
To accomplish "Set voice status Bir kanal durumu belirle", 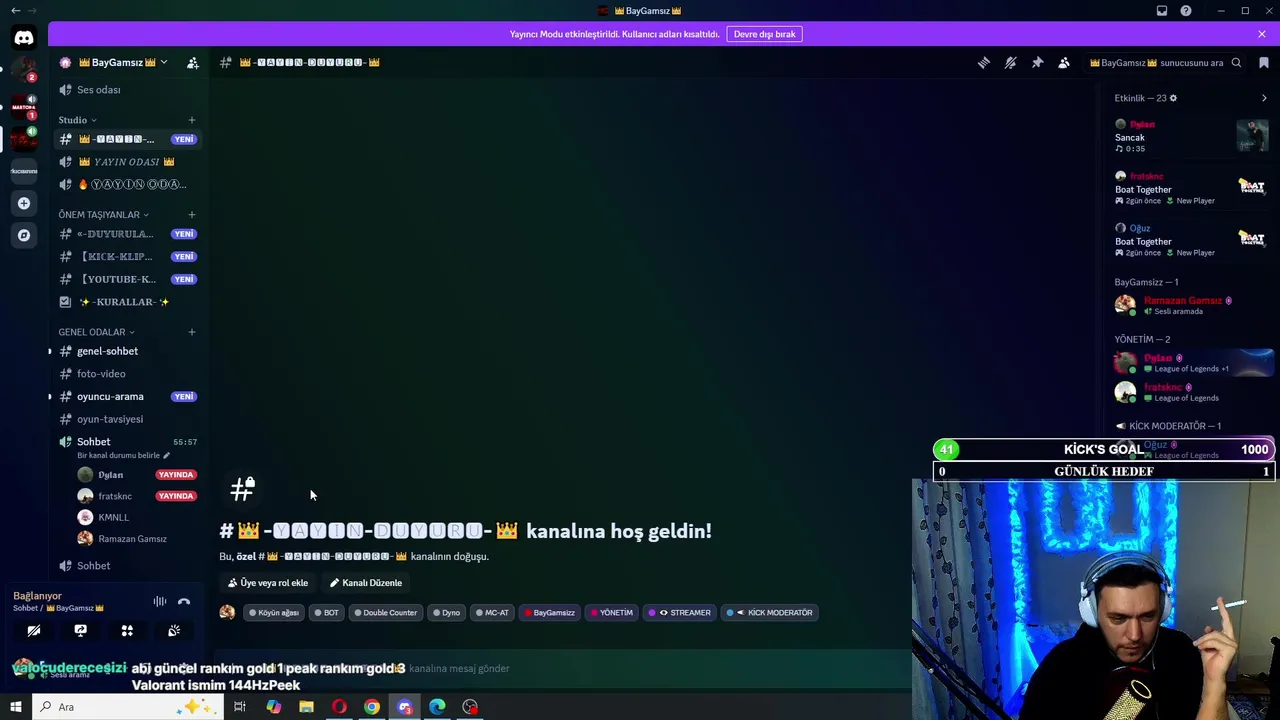I will coord(123,456).
